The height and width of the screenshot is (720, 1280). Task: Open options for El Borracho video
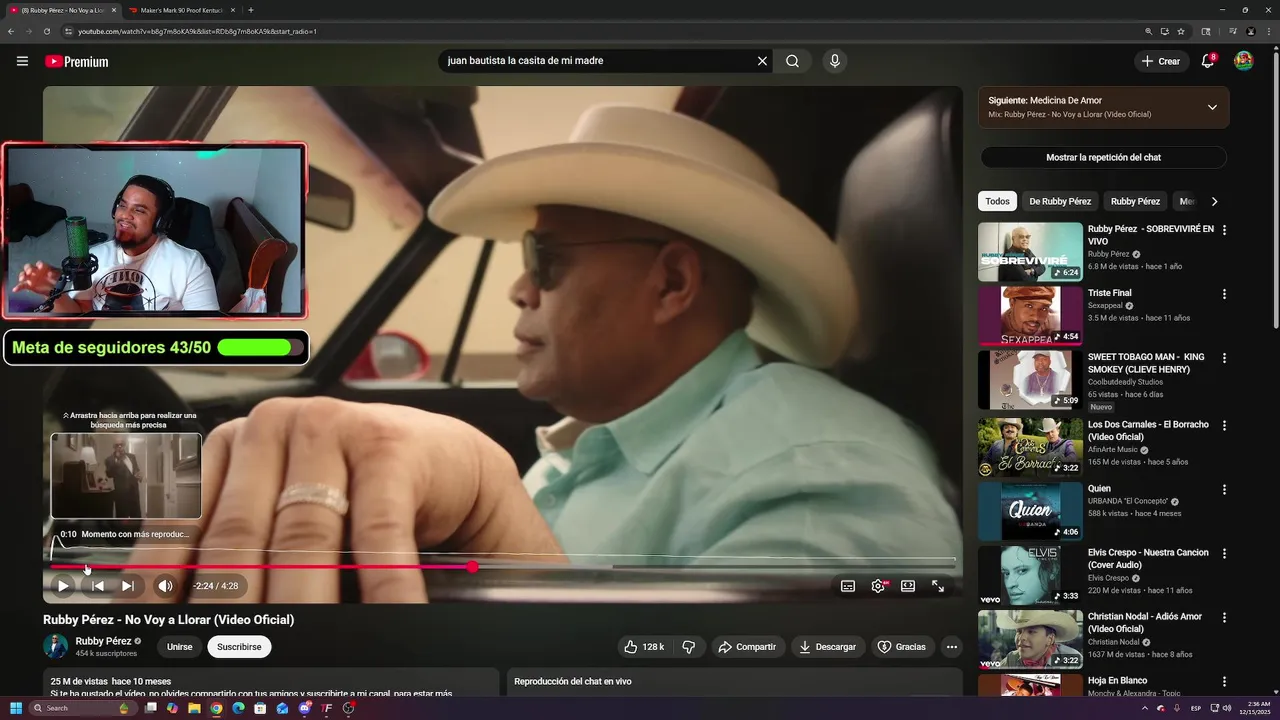pyautogui.click(x=1224, y=426)
